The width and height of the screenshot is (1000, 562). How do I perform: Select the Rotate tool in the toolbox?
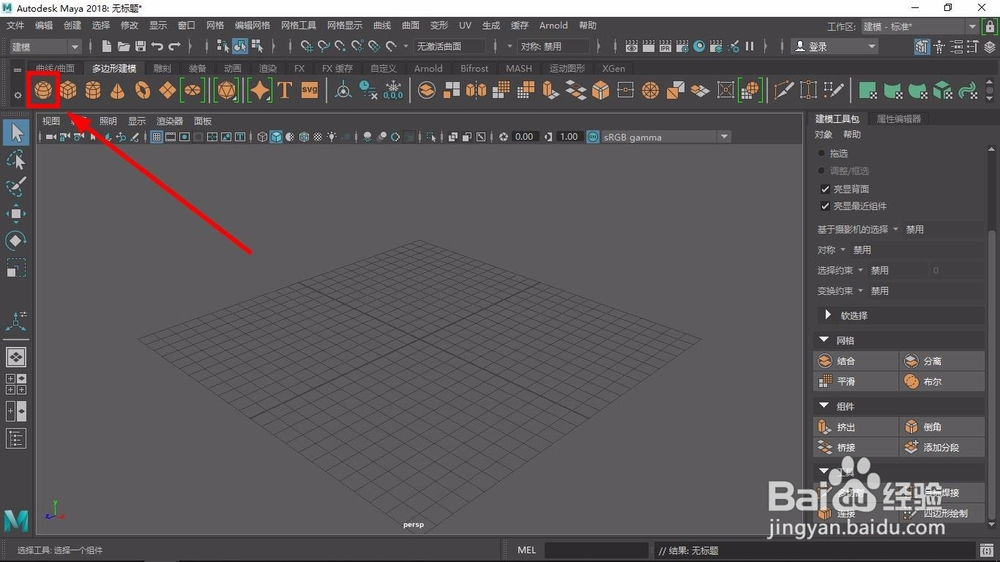pyautogui.click(x=16, y=240)
